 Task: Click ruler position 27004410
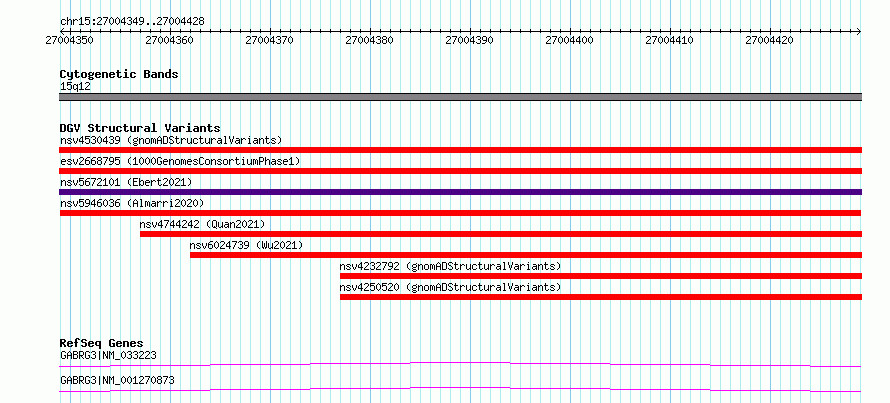669,41
